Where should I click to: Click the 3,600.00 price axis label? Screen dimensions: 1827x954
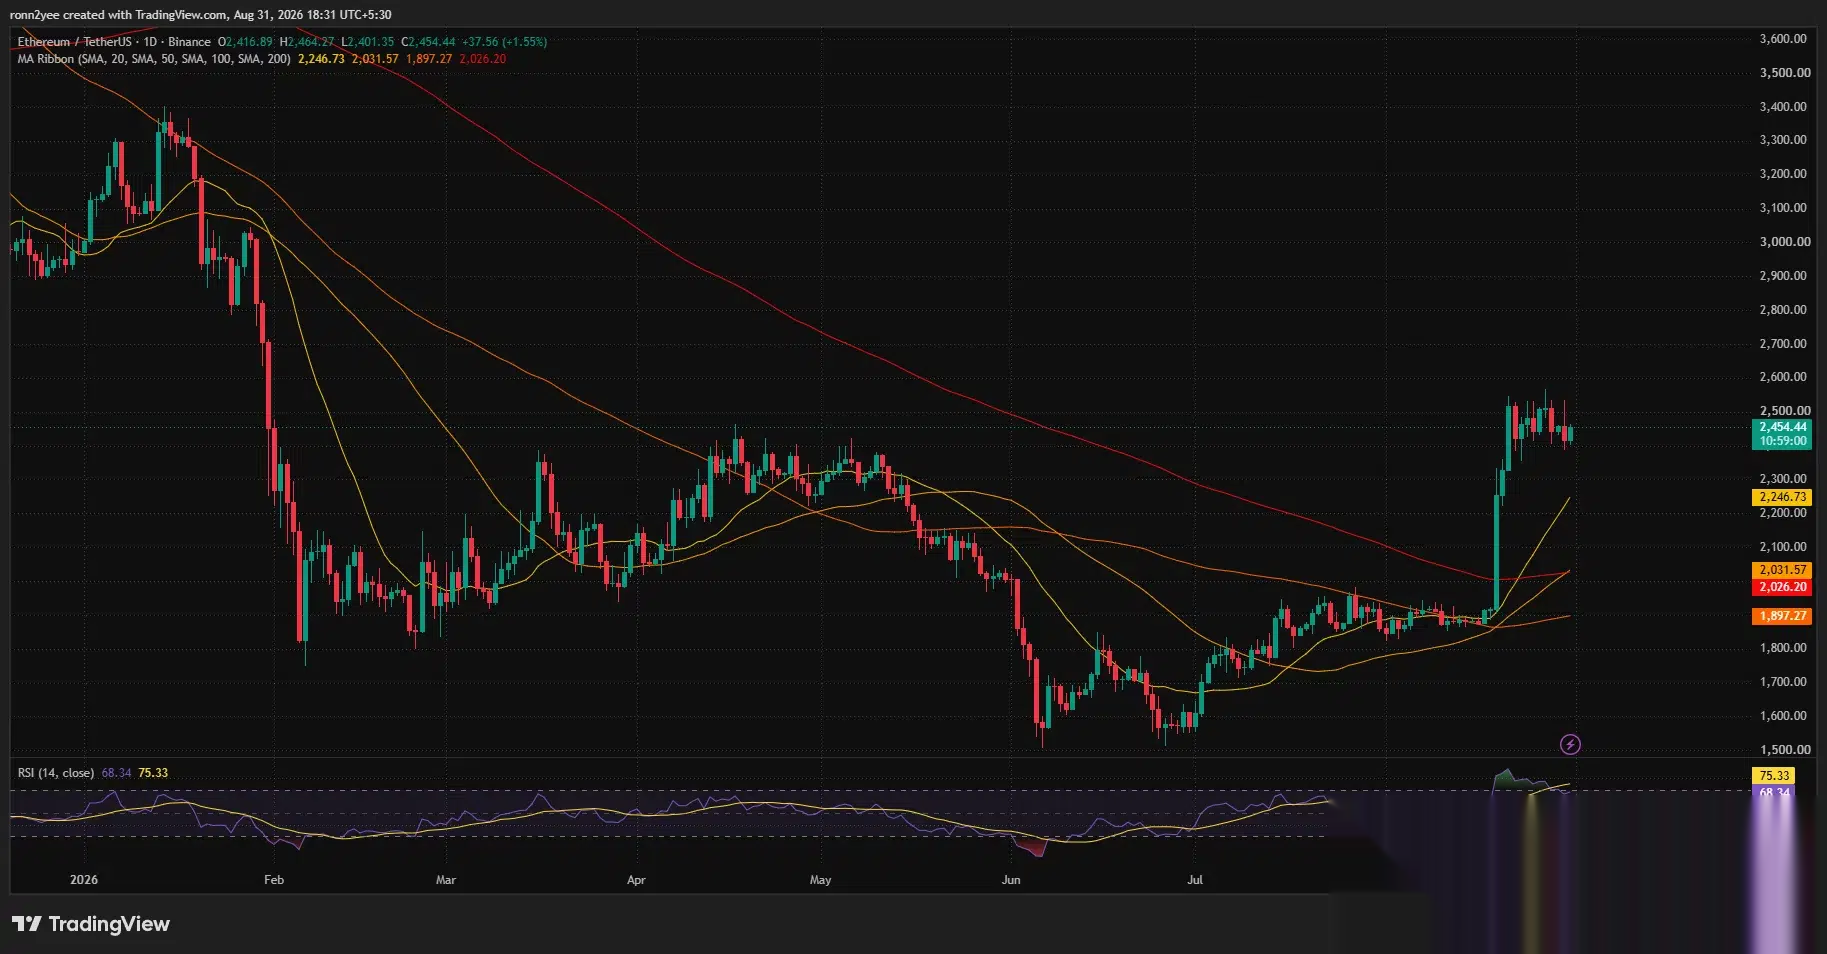1784,39
